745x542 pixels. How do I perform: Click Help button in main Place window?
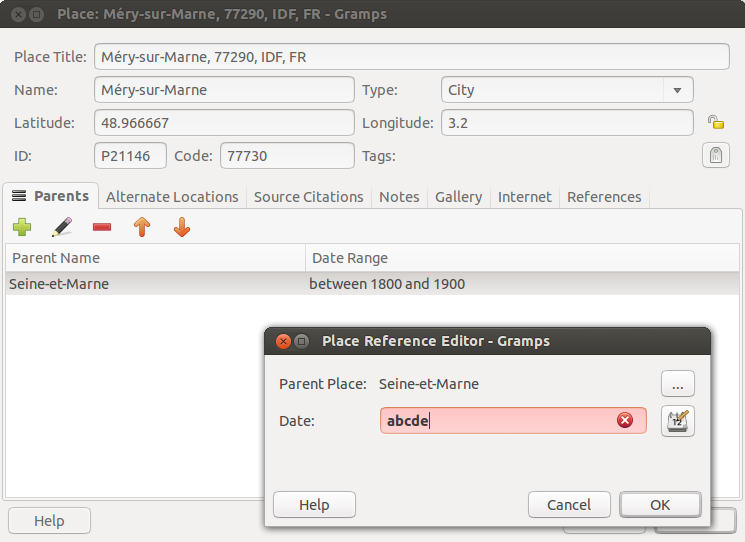49,521
